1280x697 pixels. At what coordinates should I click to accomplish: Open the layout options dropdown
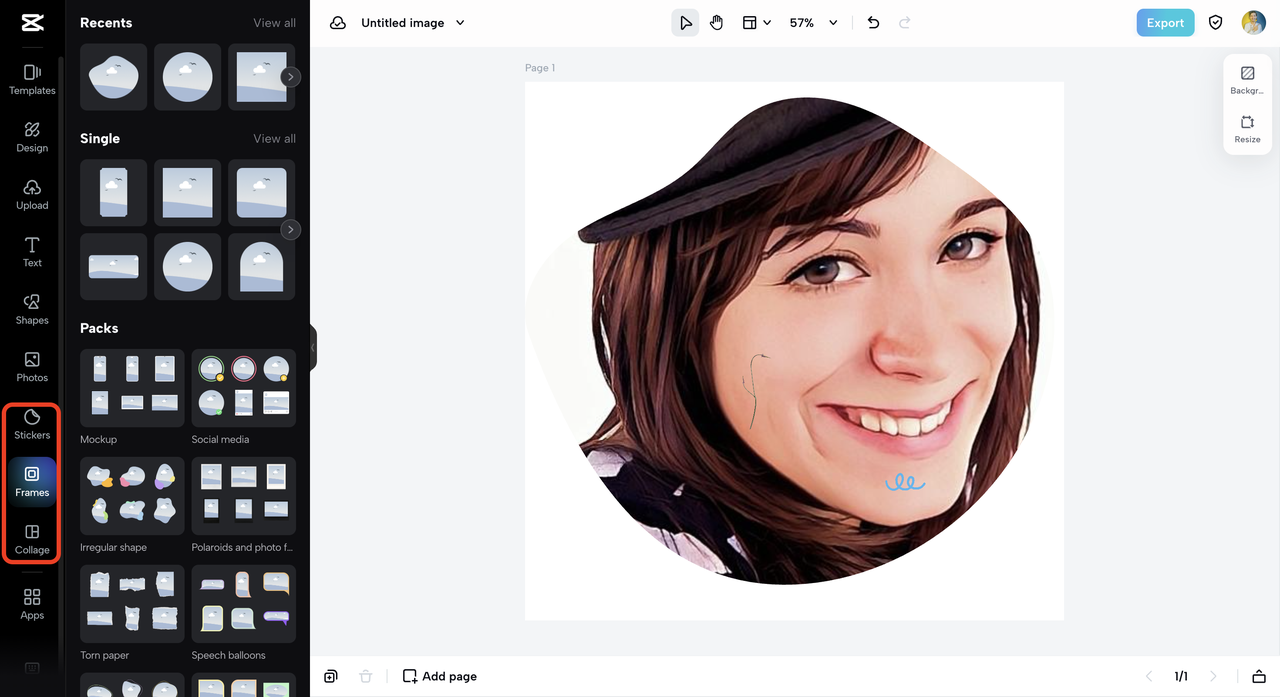(x=756, y=23)
